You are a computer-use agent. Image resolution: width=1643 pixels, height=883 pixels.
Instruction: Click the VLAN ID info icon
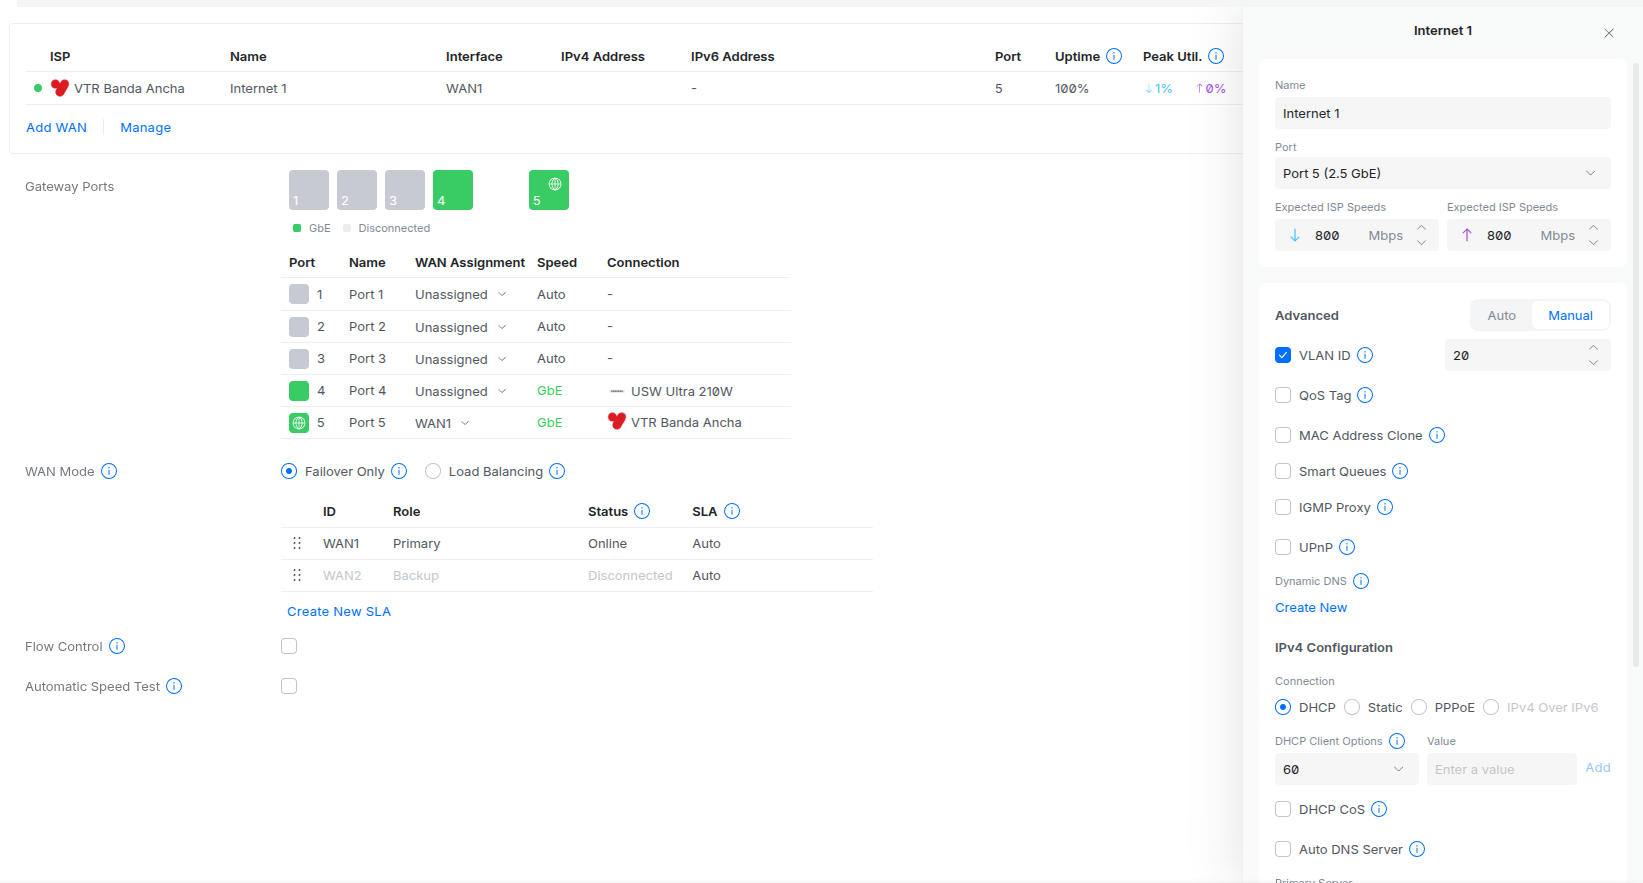coord(1365,355)
